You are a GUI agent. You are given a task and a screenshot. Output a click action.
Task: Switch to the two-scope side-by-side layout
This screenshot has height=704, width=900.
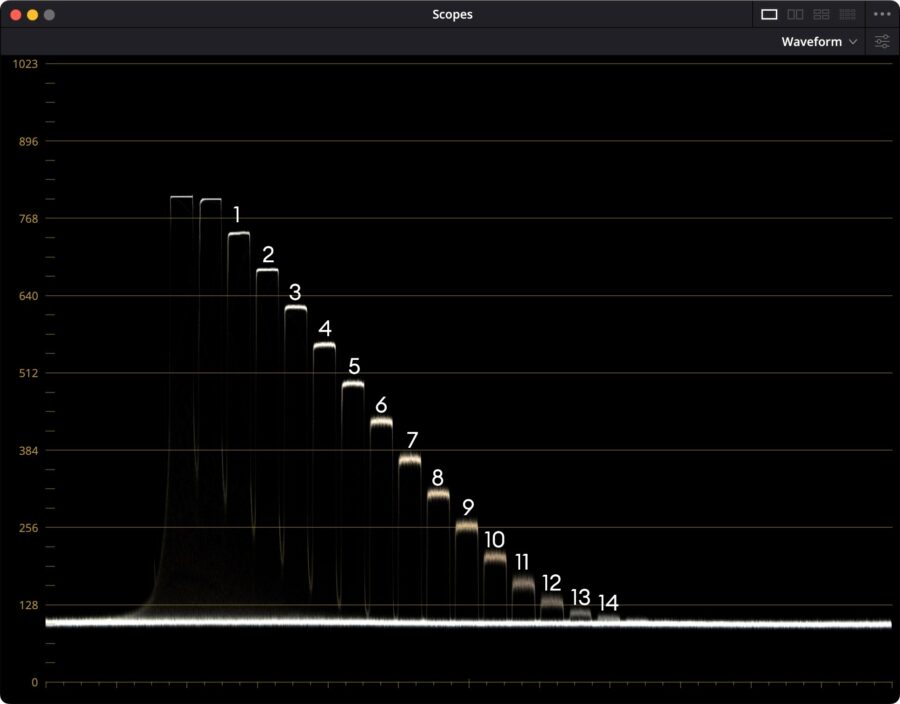click(795, 14)
